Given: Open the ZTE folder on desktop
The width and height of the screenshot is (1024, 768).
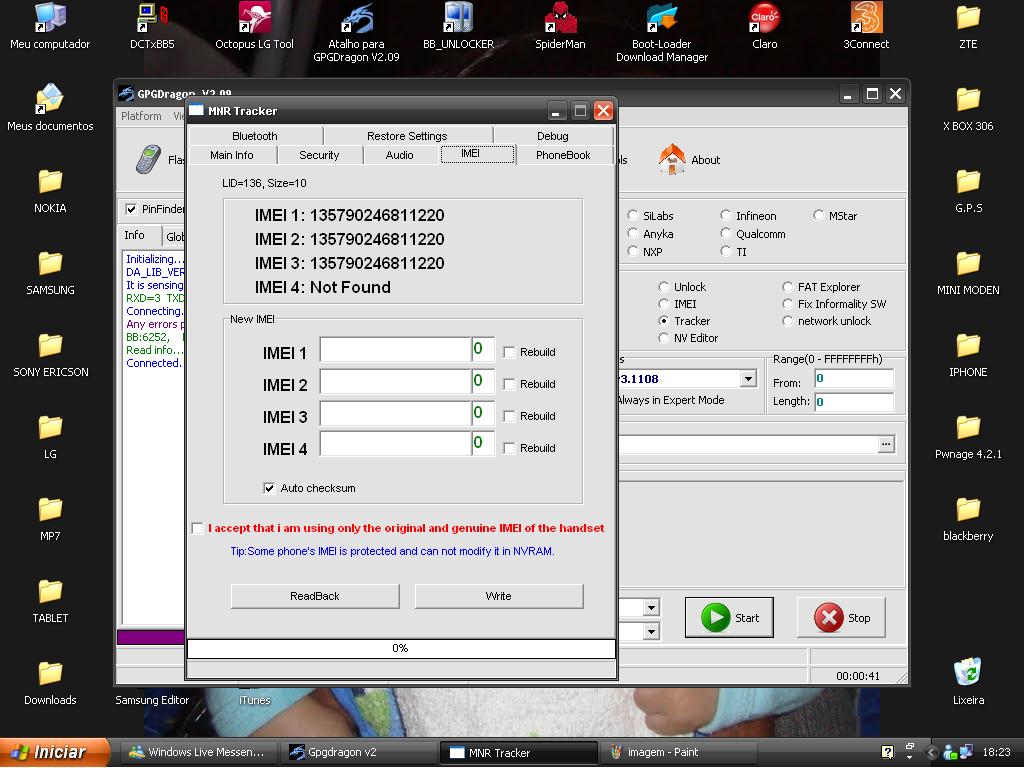Looking at the screenshot, I should point(968,26).
